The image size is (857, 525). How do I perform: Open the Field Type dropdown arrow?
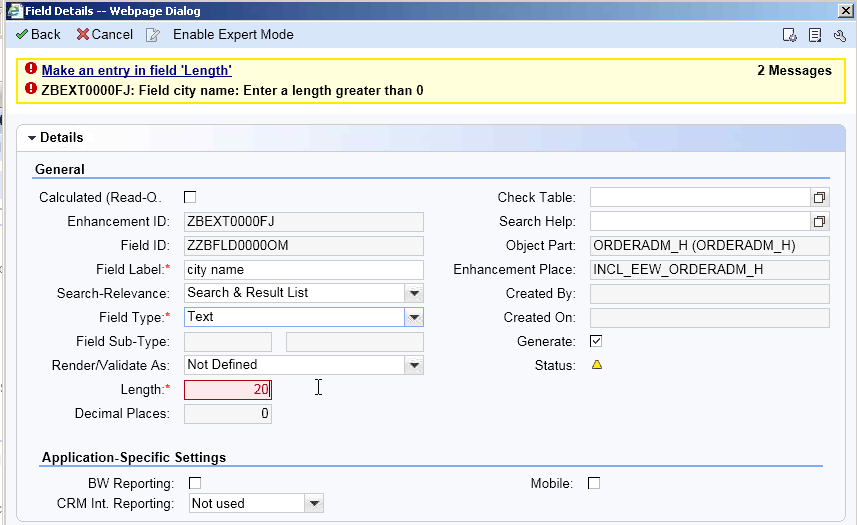point(414,317)
